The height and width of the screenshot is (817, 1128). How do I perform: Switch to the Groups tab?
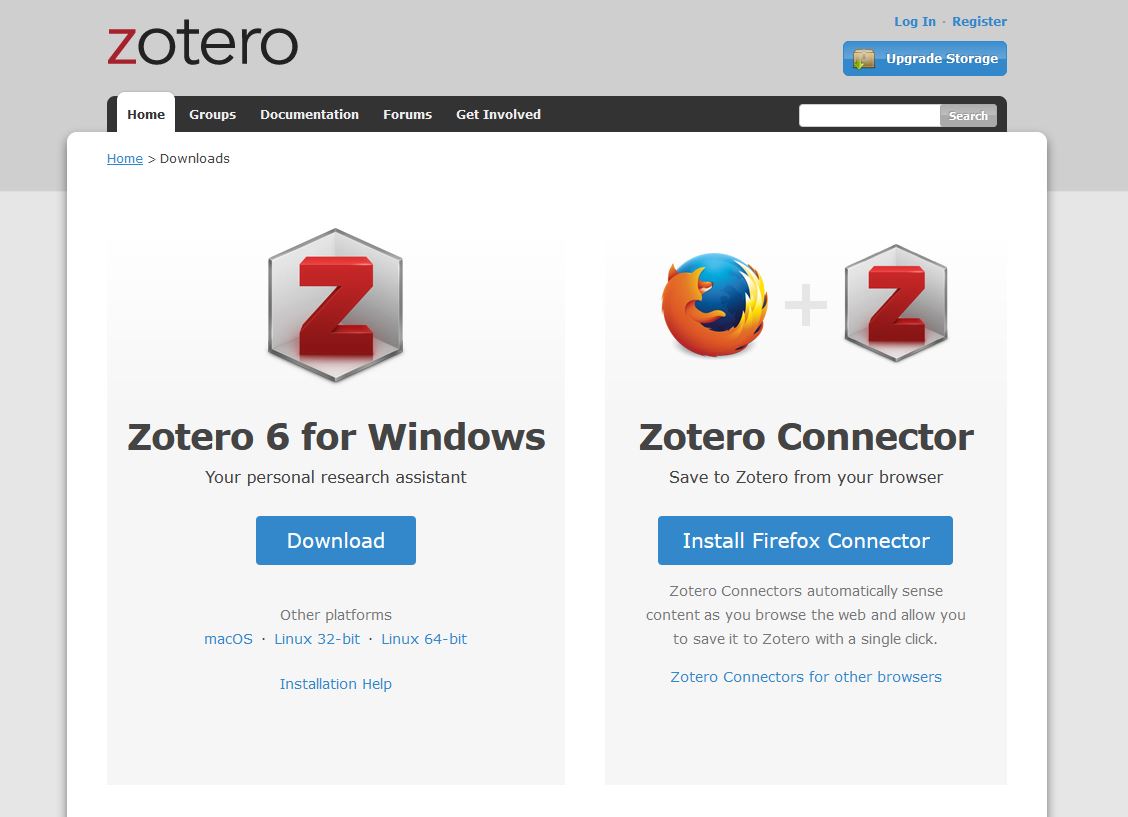(x=212, y=114)
